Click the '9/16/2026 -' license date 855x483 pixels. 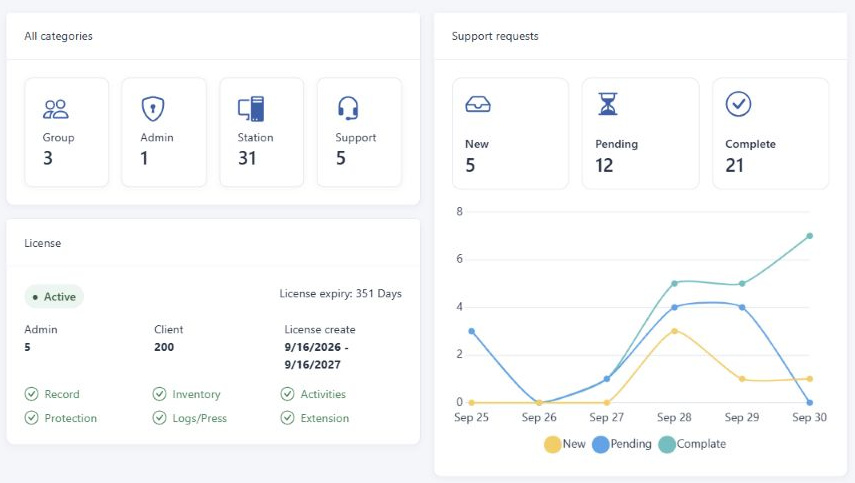(316, 347)
